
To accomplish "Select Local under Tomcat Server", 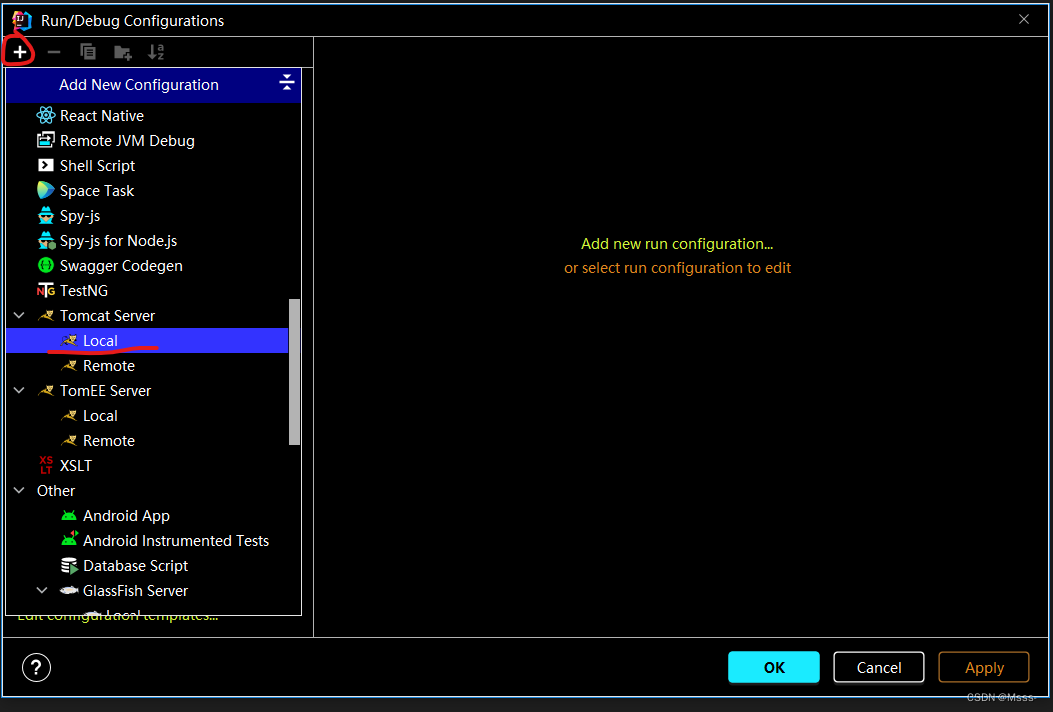I will [147, 341].
